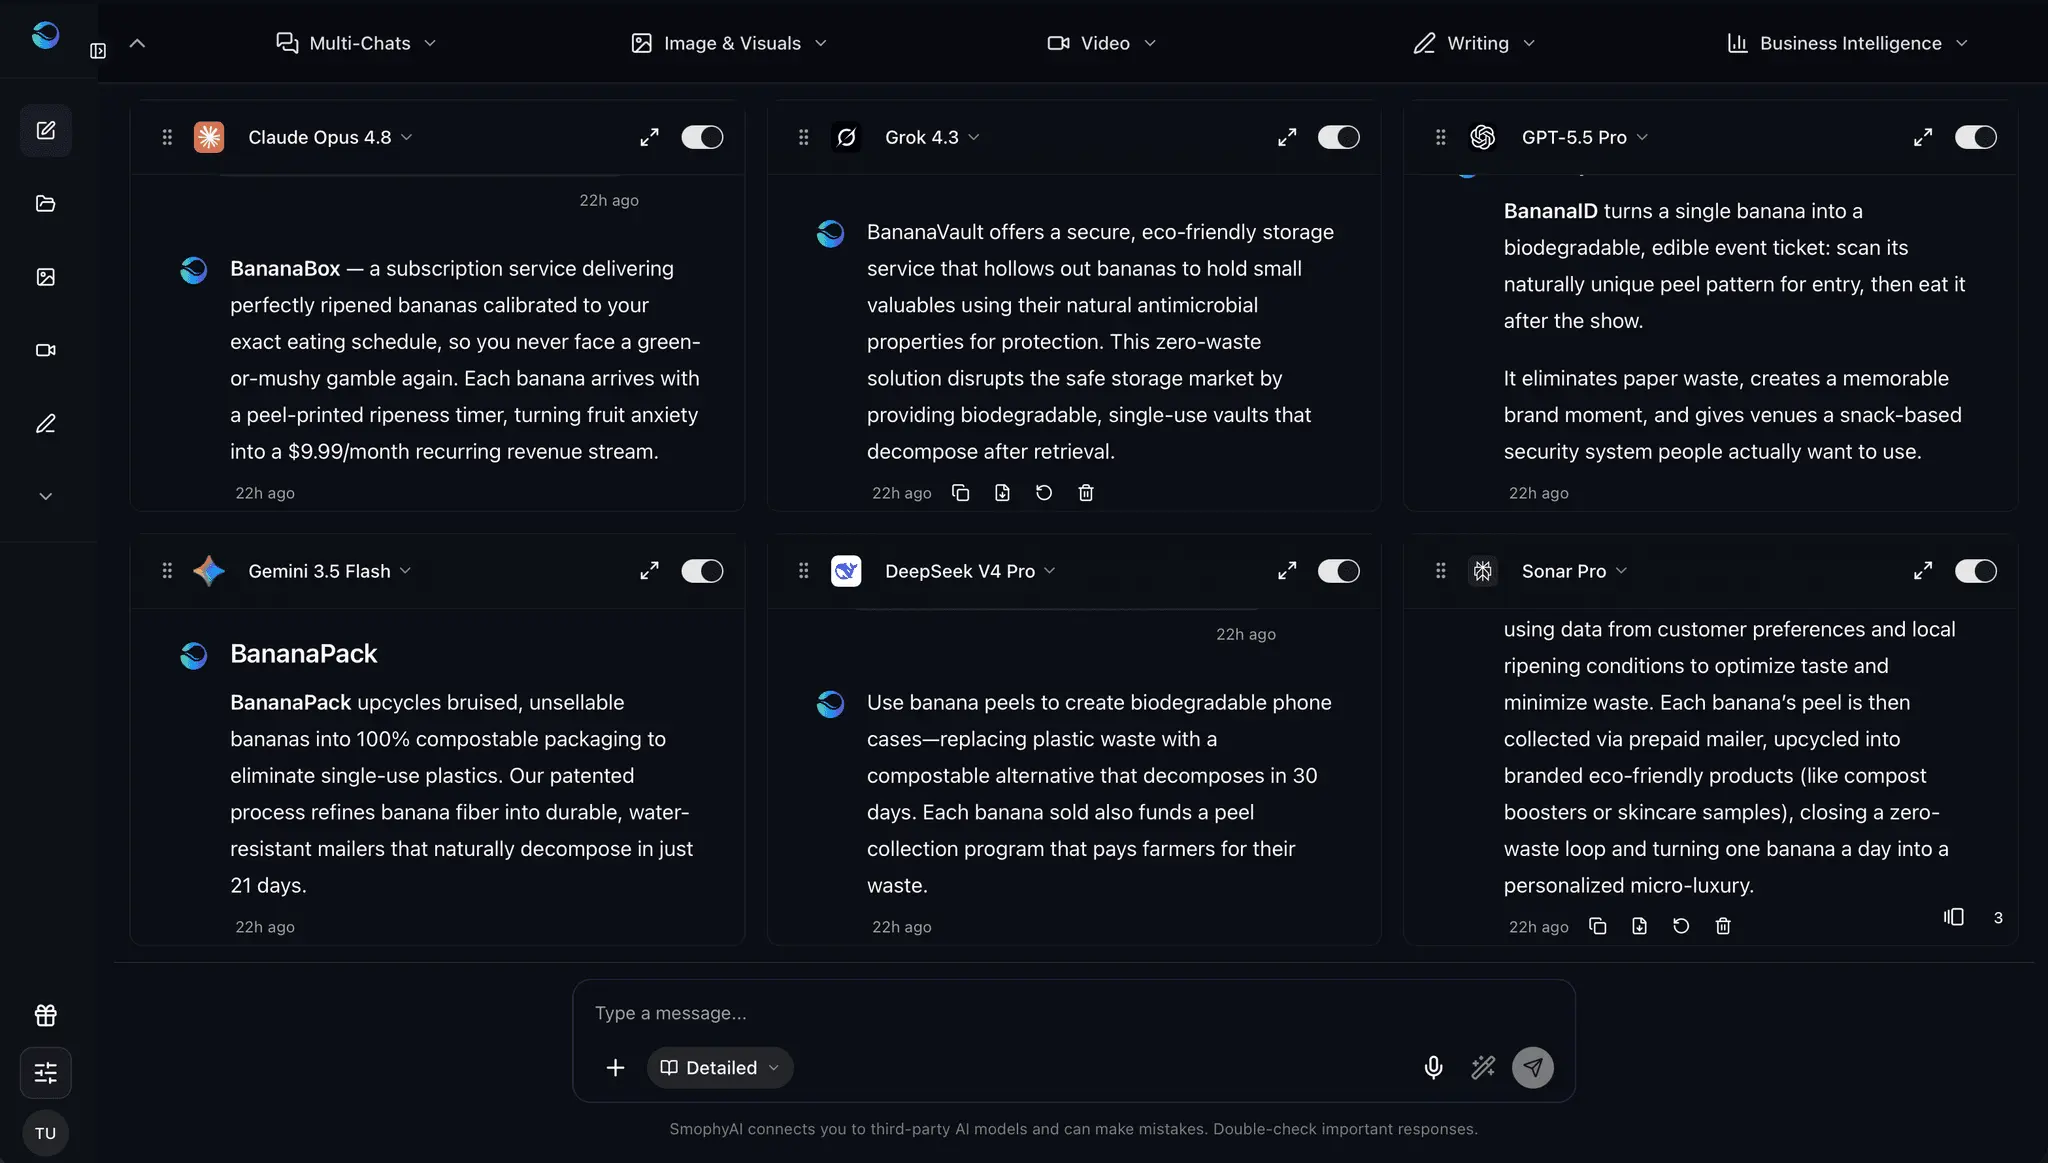
Task: Open the Image & Visuals menu
Action: [x=729, y=43]
